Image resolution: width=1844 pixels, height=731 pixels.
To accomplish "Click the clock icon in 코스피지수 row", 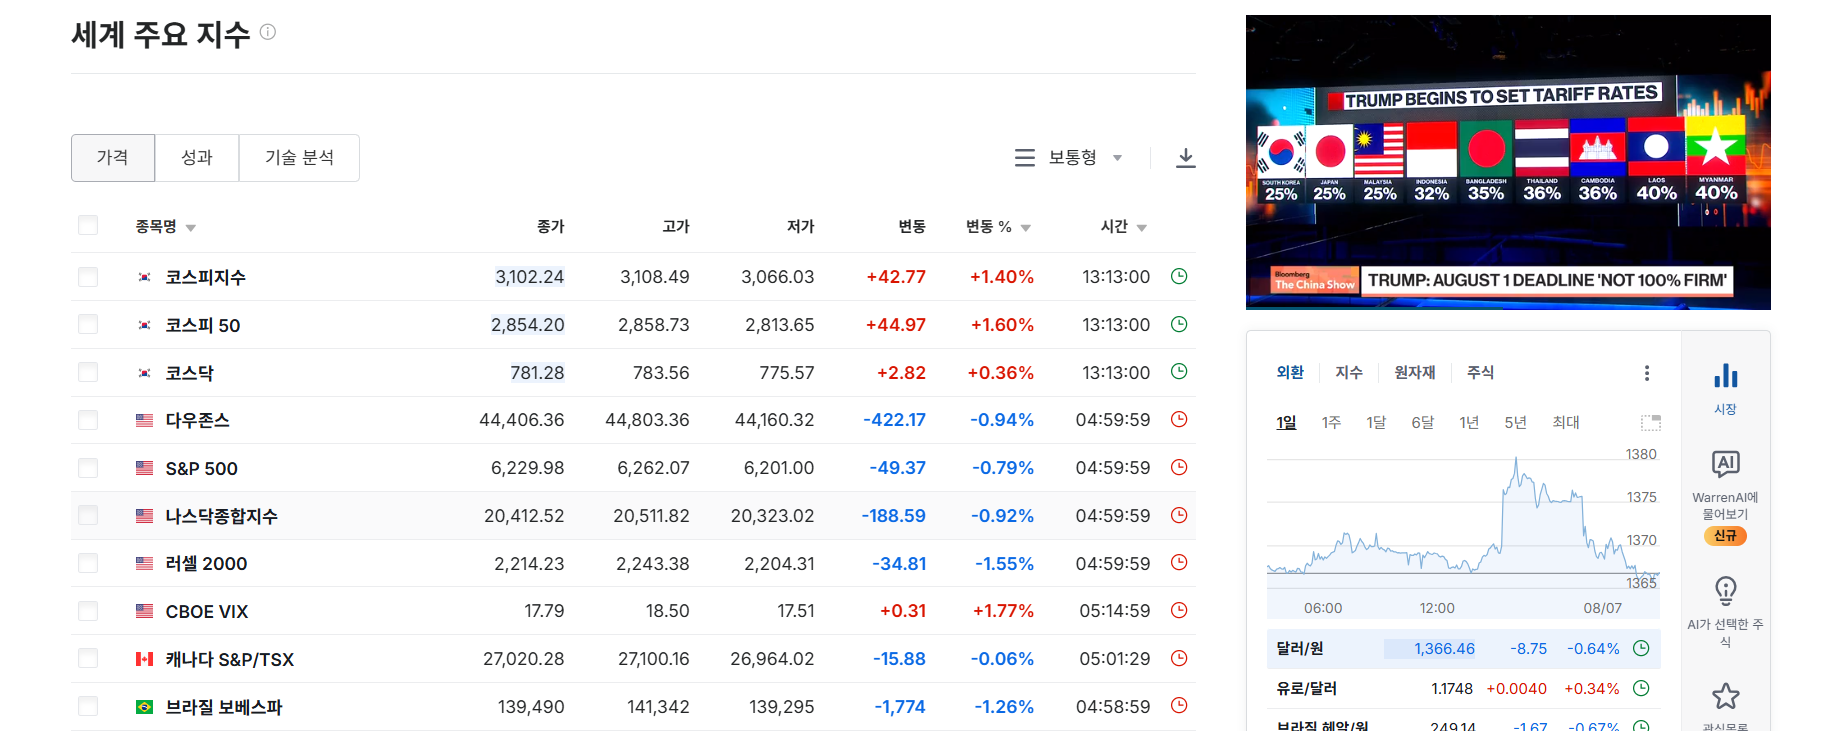I will (x=1179, y=276).
